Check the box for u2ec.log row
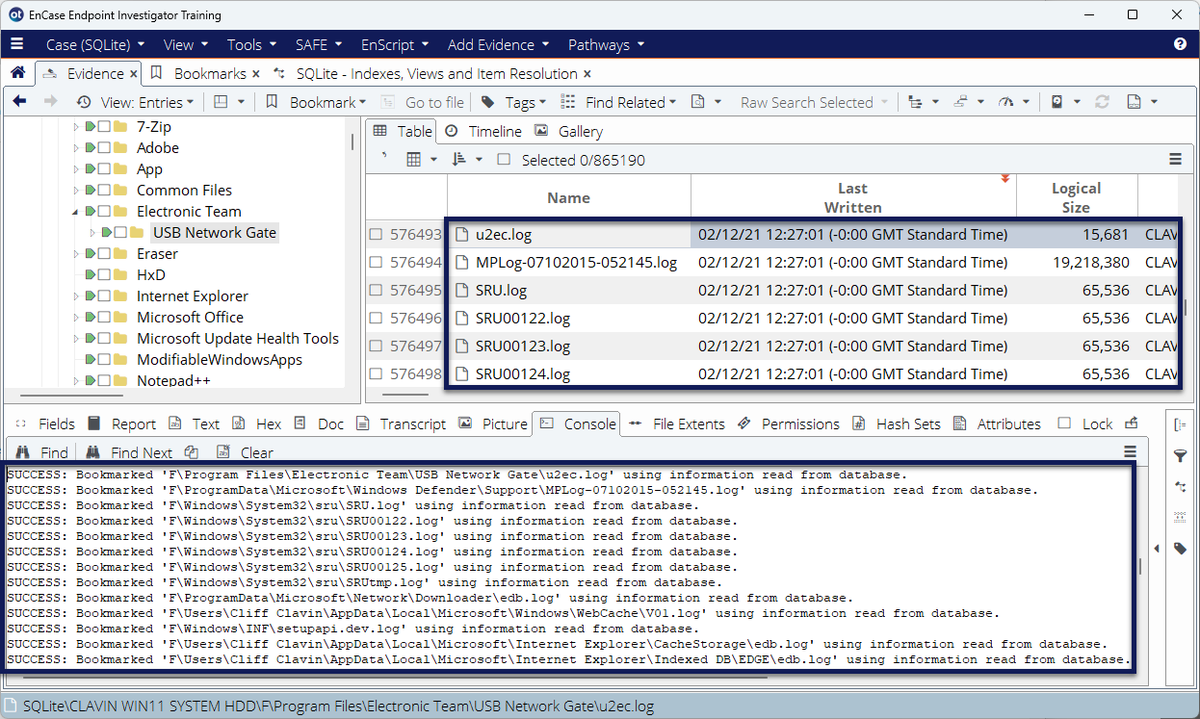This screenshot has width=1200, height=719. (x=376, y=235)
